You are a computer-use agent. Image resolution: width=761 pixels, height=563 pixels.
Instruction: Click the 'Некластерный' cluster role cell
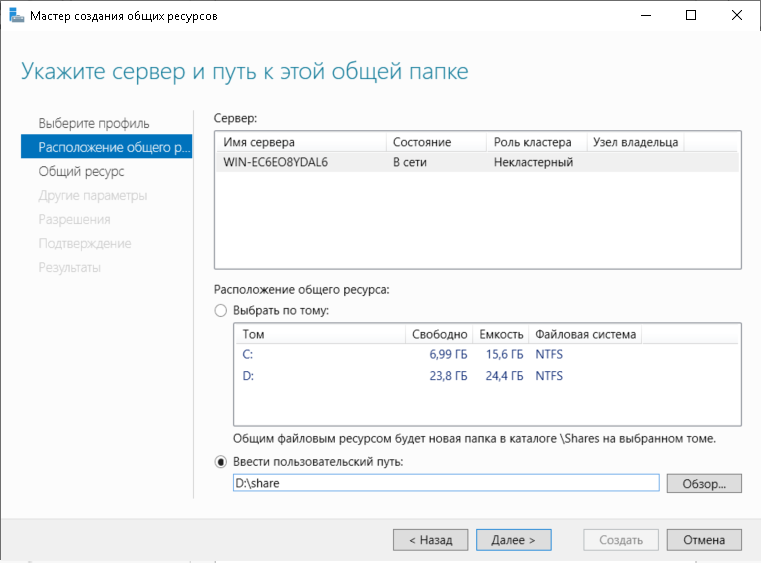point(533,162)
